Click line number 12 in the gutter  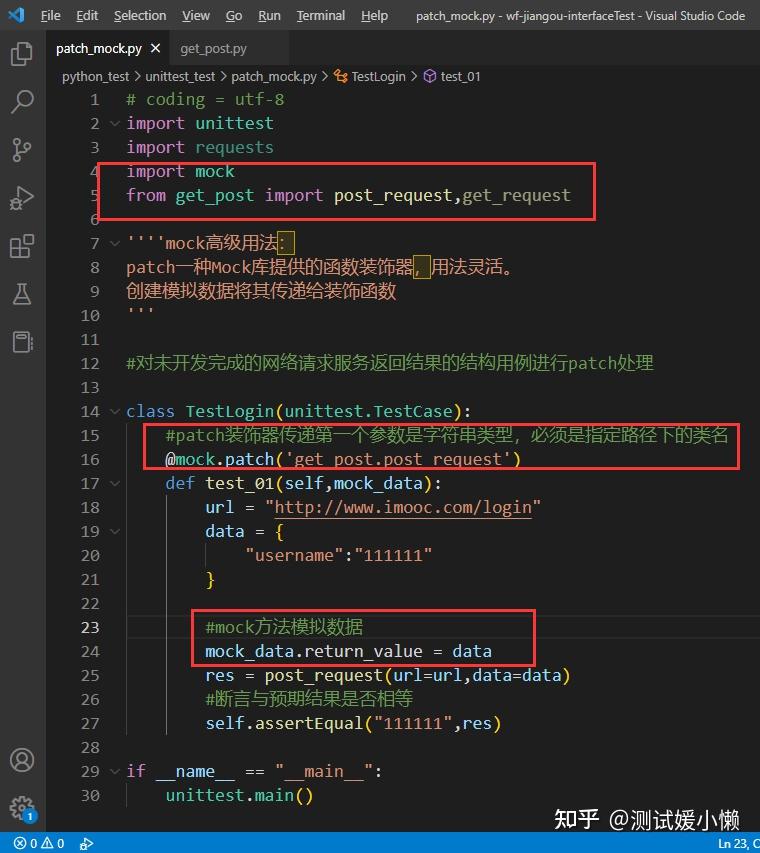(90, 364)
